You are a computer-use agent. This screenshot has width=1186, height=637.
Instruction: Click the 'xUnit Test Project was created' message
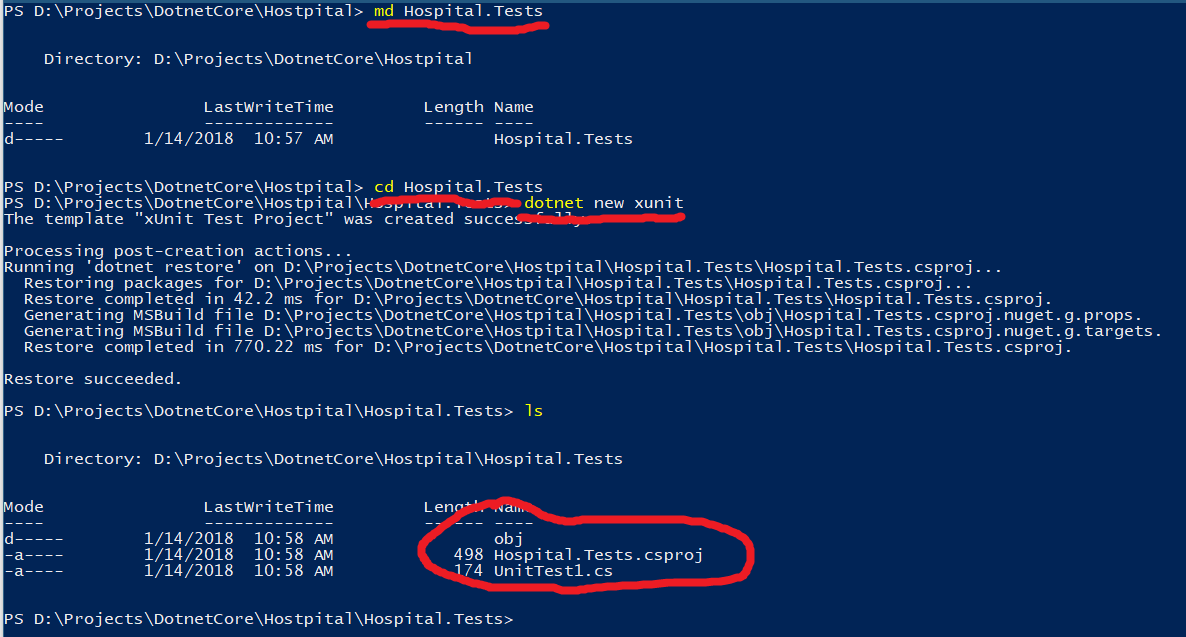click(x=290, y=219)
